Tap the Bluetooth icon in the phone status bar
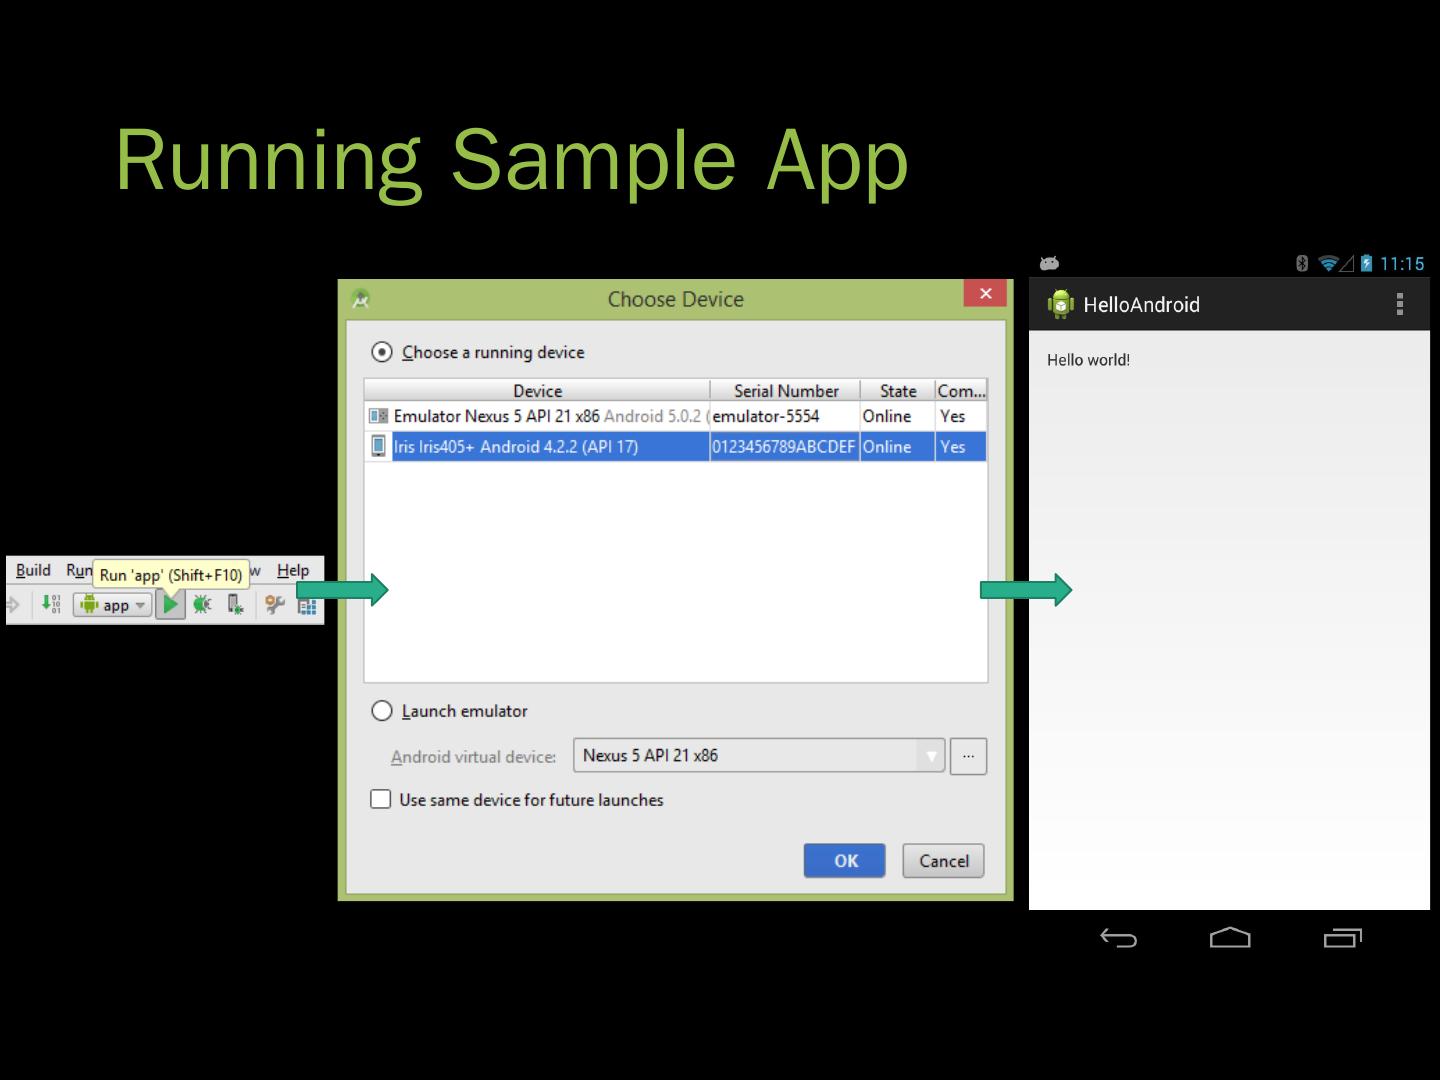This screenshot has height=1080, width=1440. 1302,263
